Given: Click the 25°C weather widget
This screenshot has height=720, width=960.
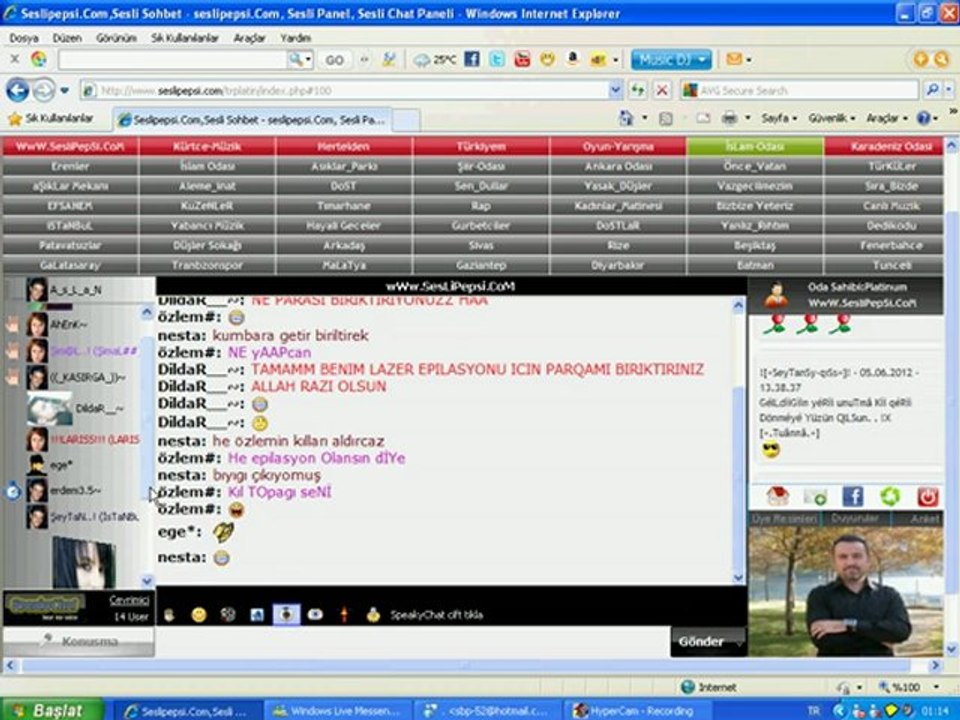Looking at the screenshot, I should tap(435, 60).
